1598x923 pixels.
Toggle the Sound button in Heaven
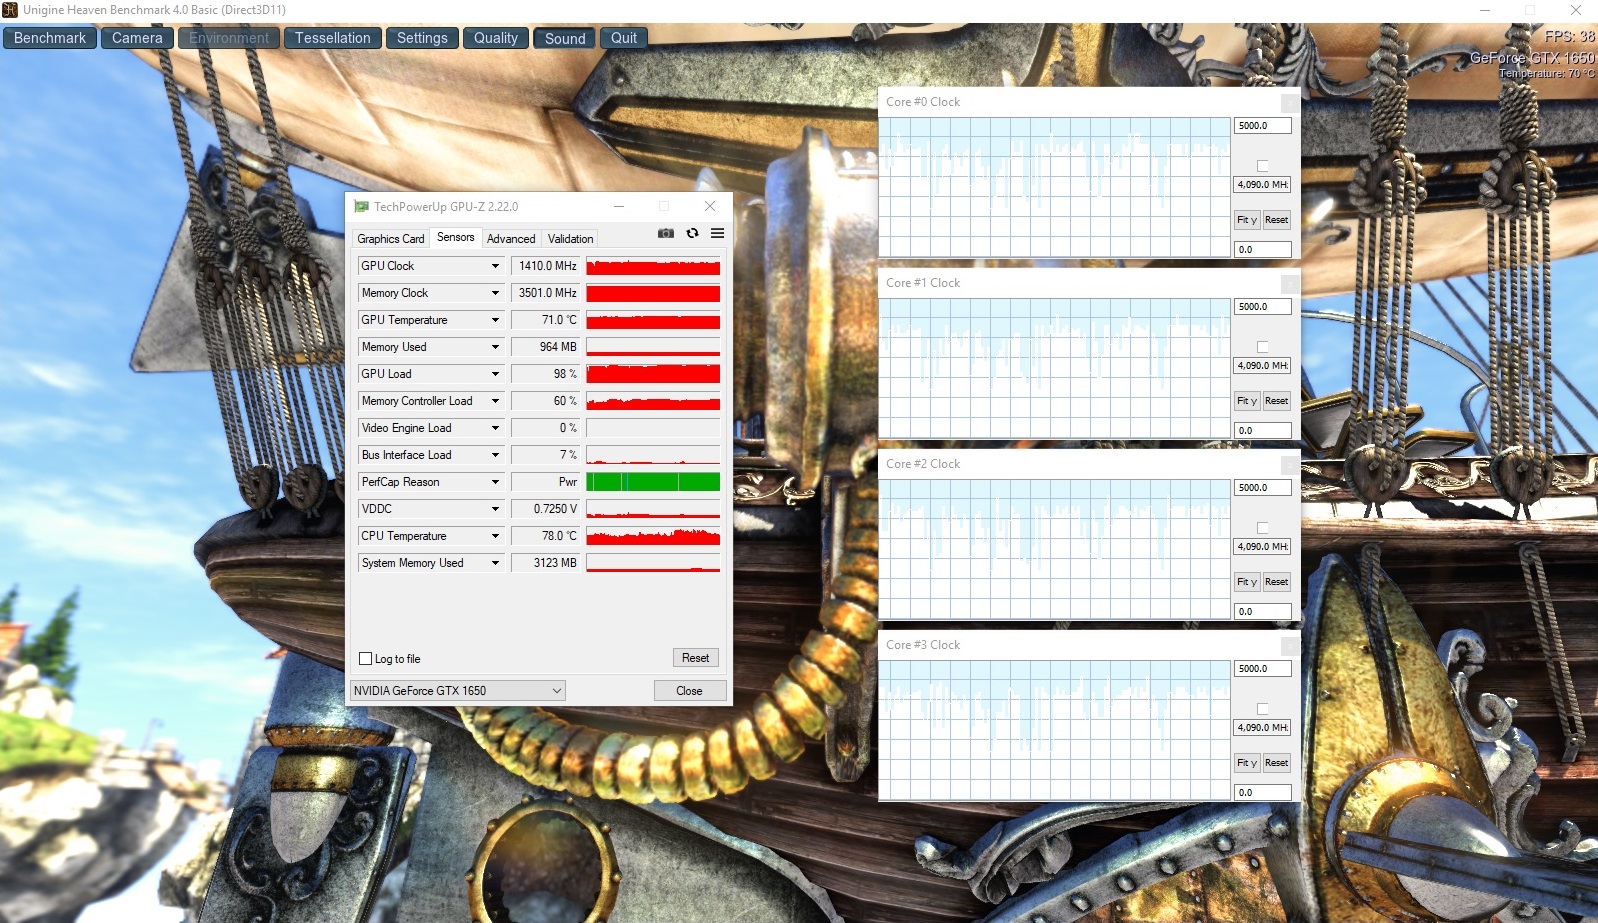(x=565, y=38)
